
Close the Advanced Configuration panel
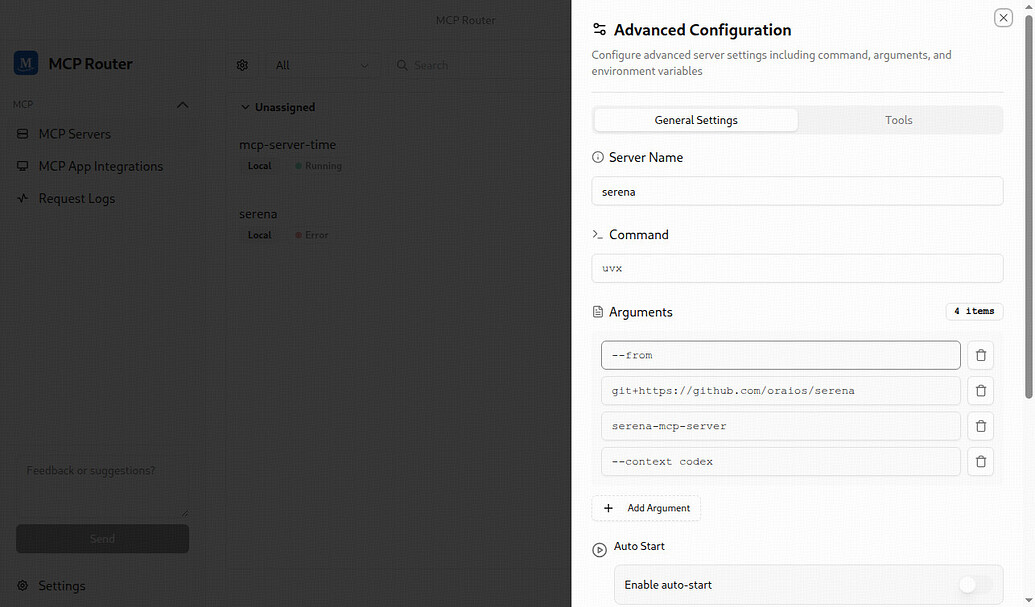(x=1003, y=18)
